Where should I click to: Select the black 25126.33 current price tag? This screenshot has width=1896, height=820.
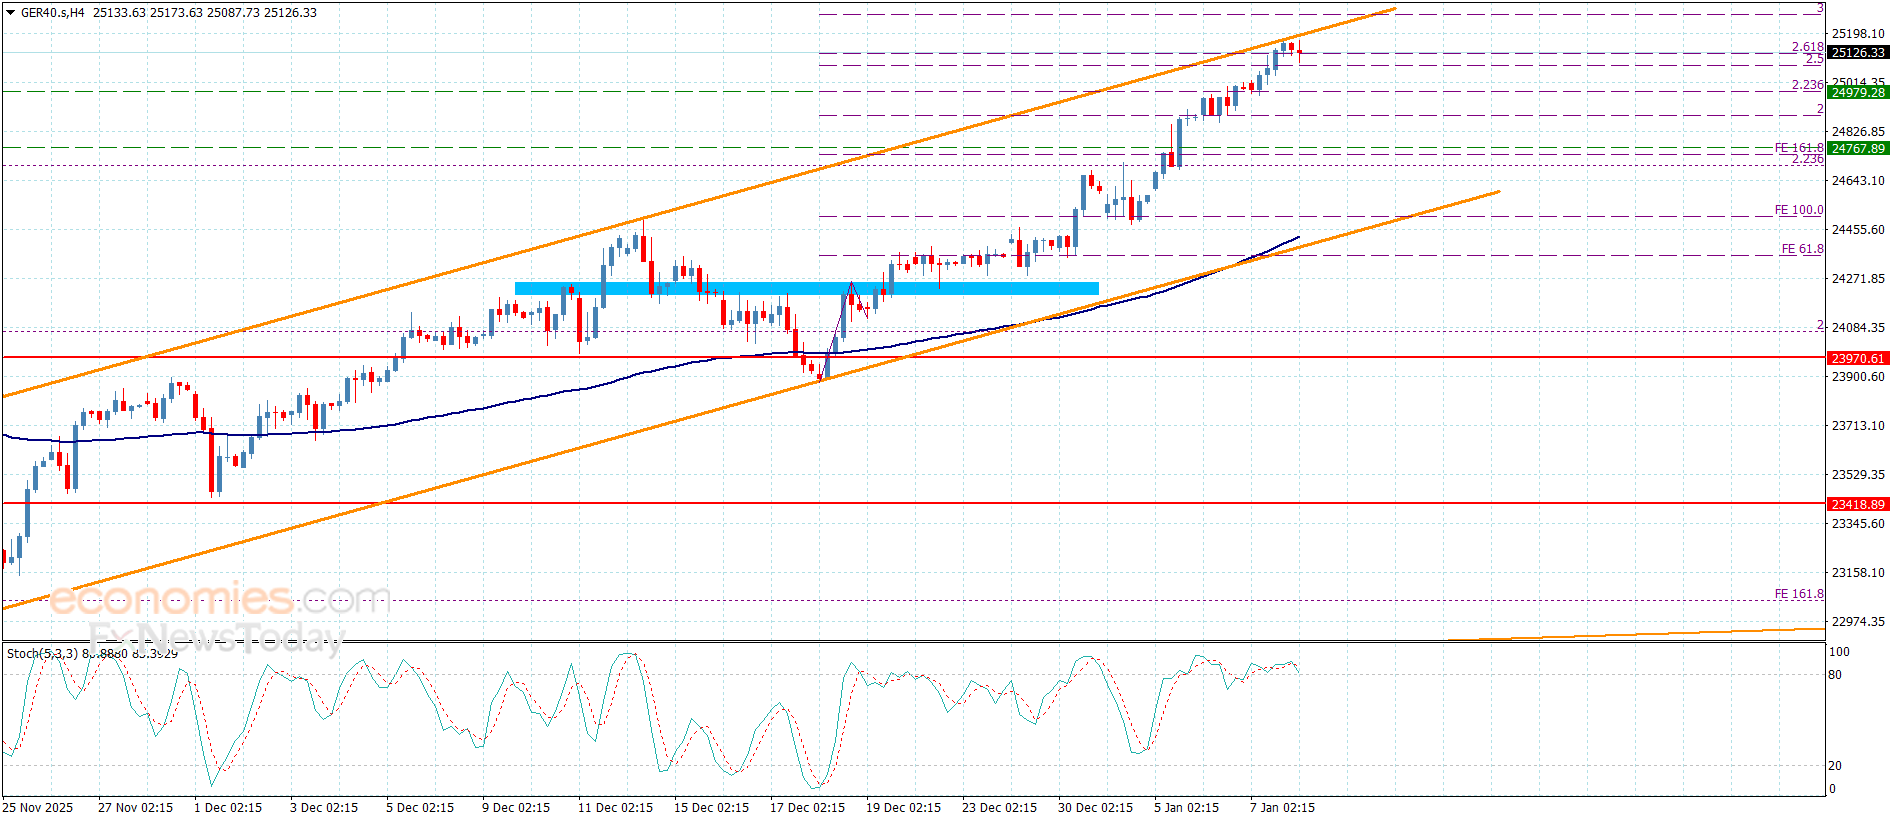click(x=1857, y=53)
